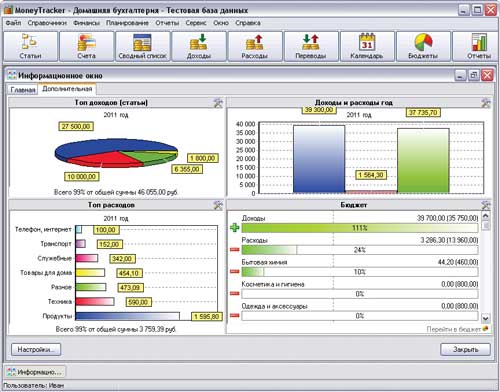Click the Продукты expense bar
The height and width of the screenshot is (392, 500).
click(x=128, y=316)
